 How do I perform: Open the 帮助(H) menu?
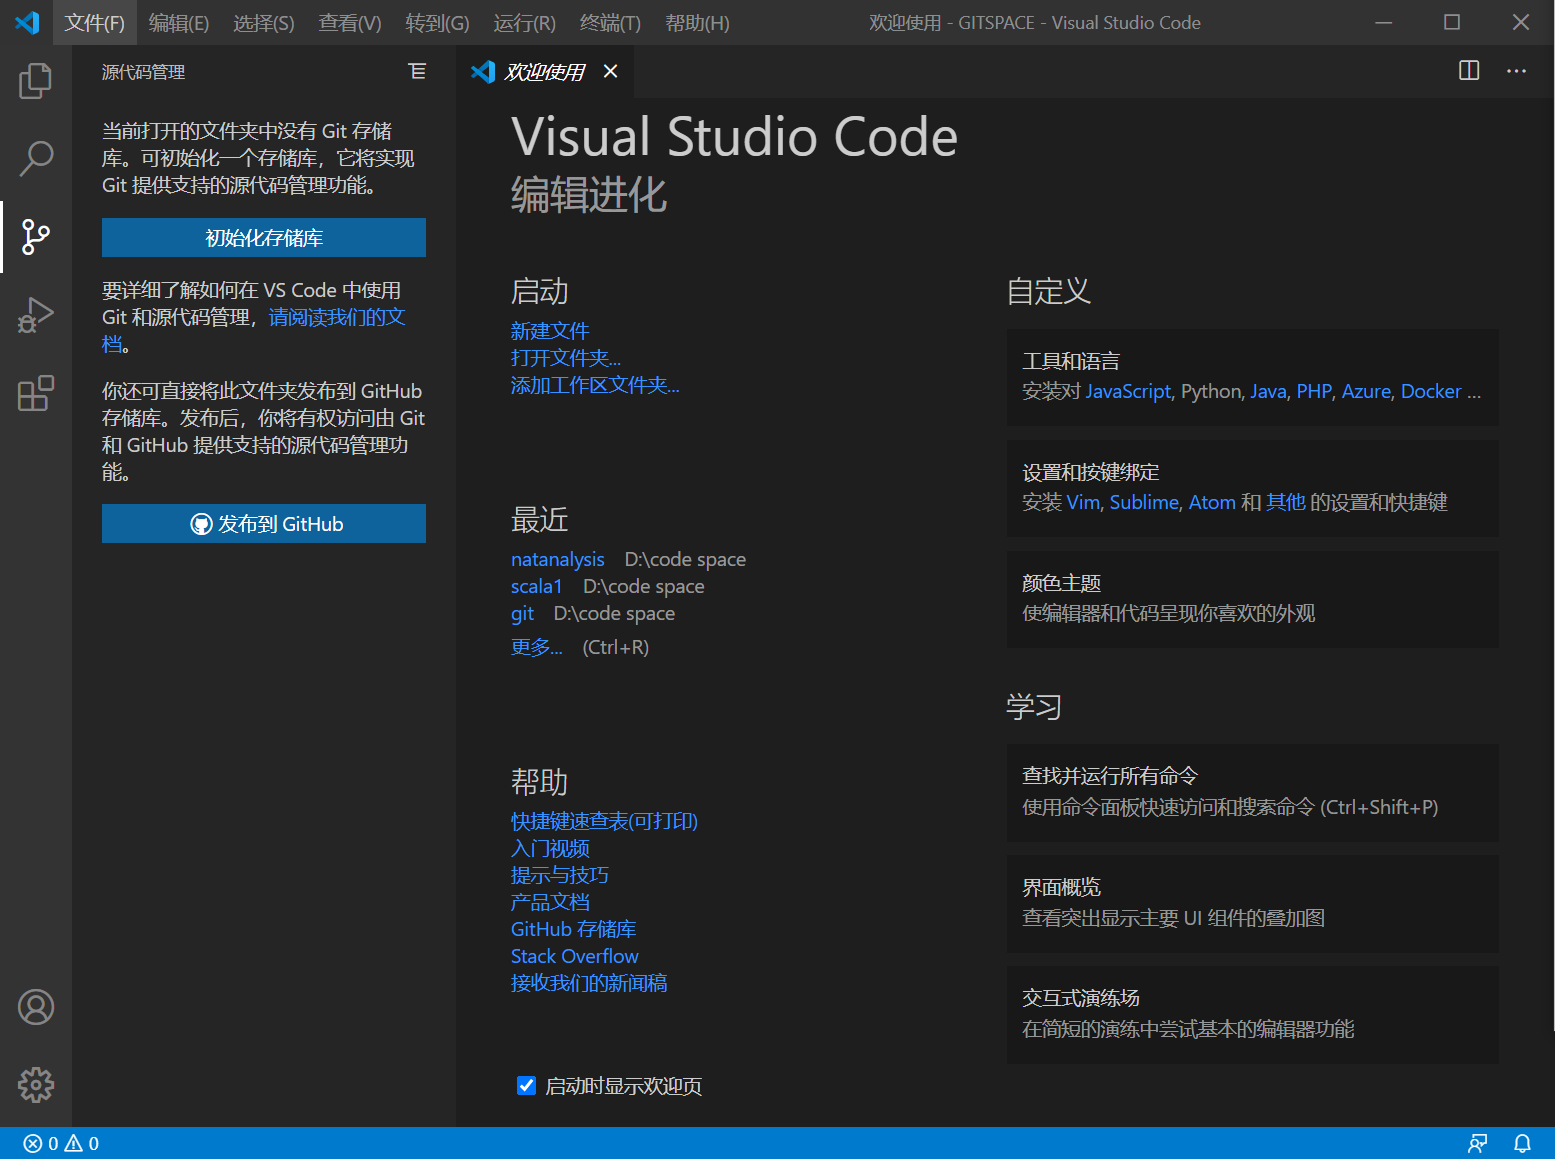697,22
